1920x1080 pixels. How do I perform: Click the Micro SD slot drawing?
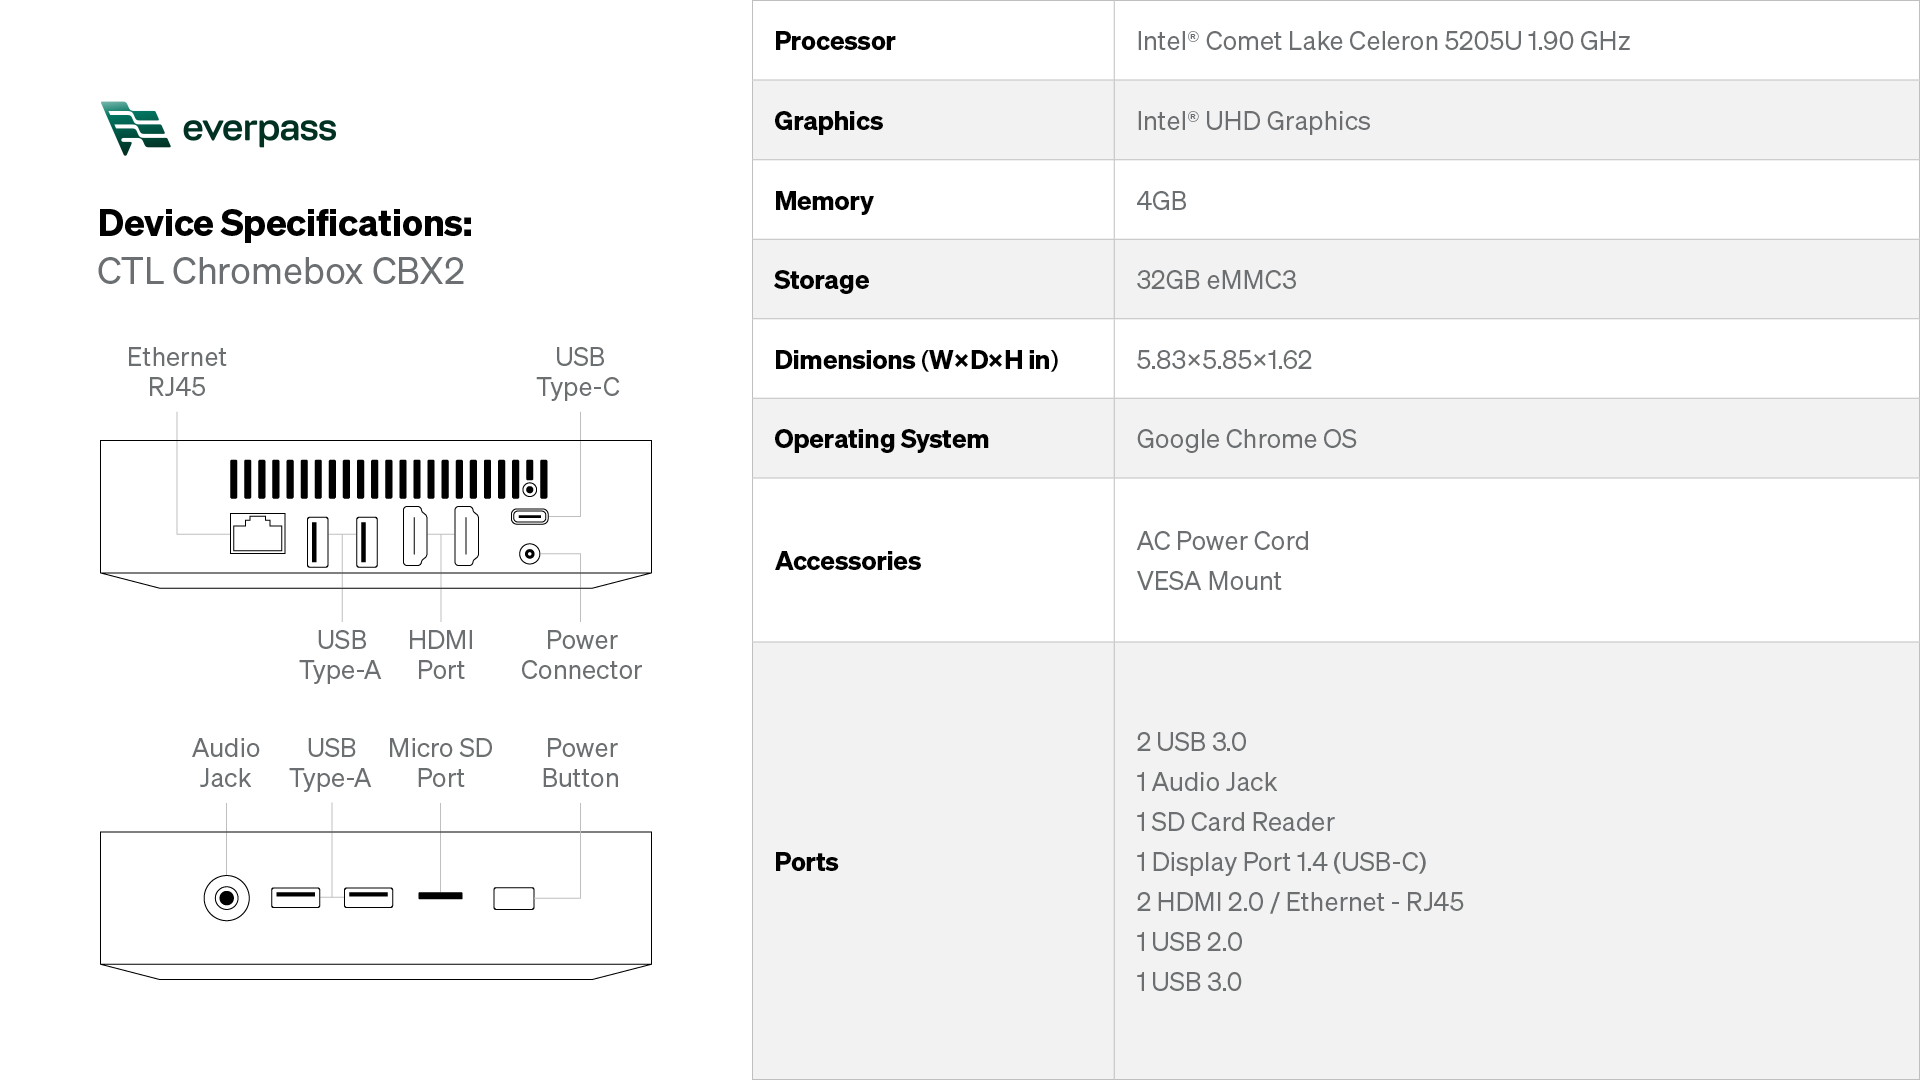(x=440, y=896)
